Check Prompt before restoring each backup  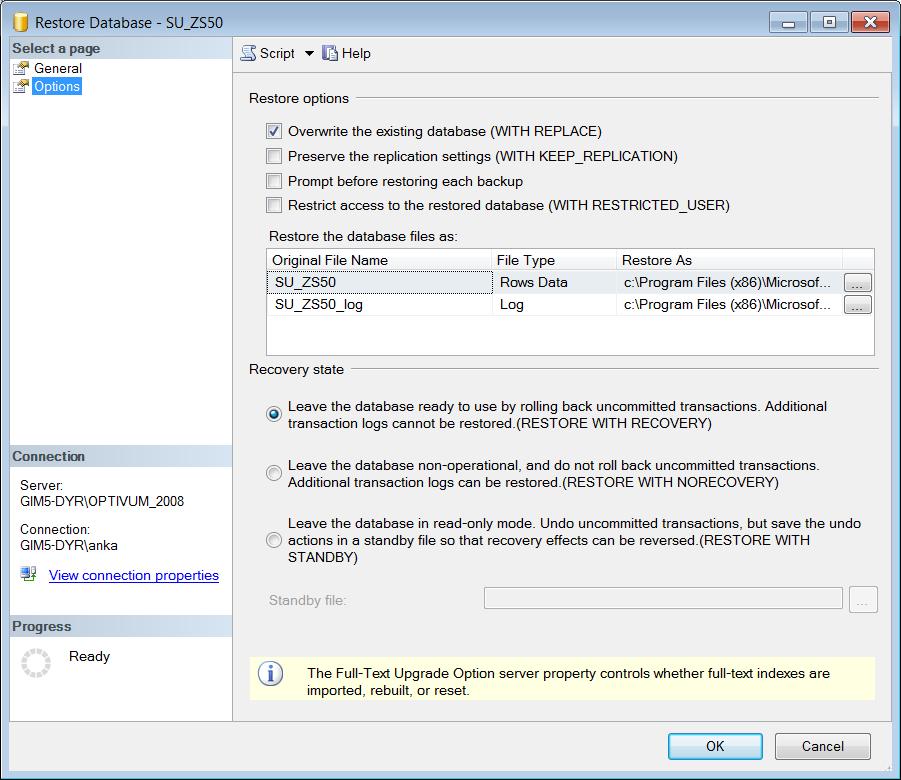click(x=274, y=181)
